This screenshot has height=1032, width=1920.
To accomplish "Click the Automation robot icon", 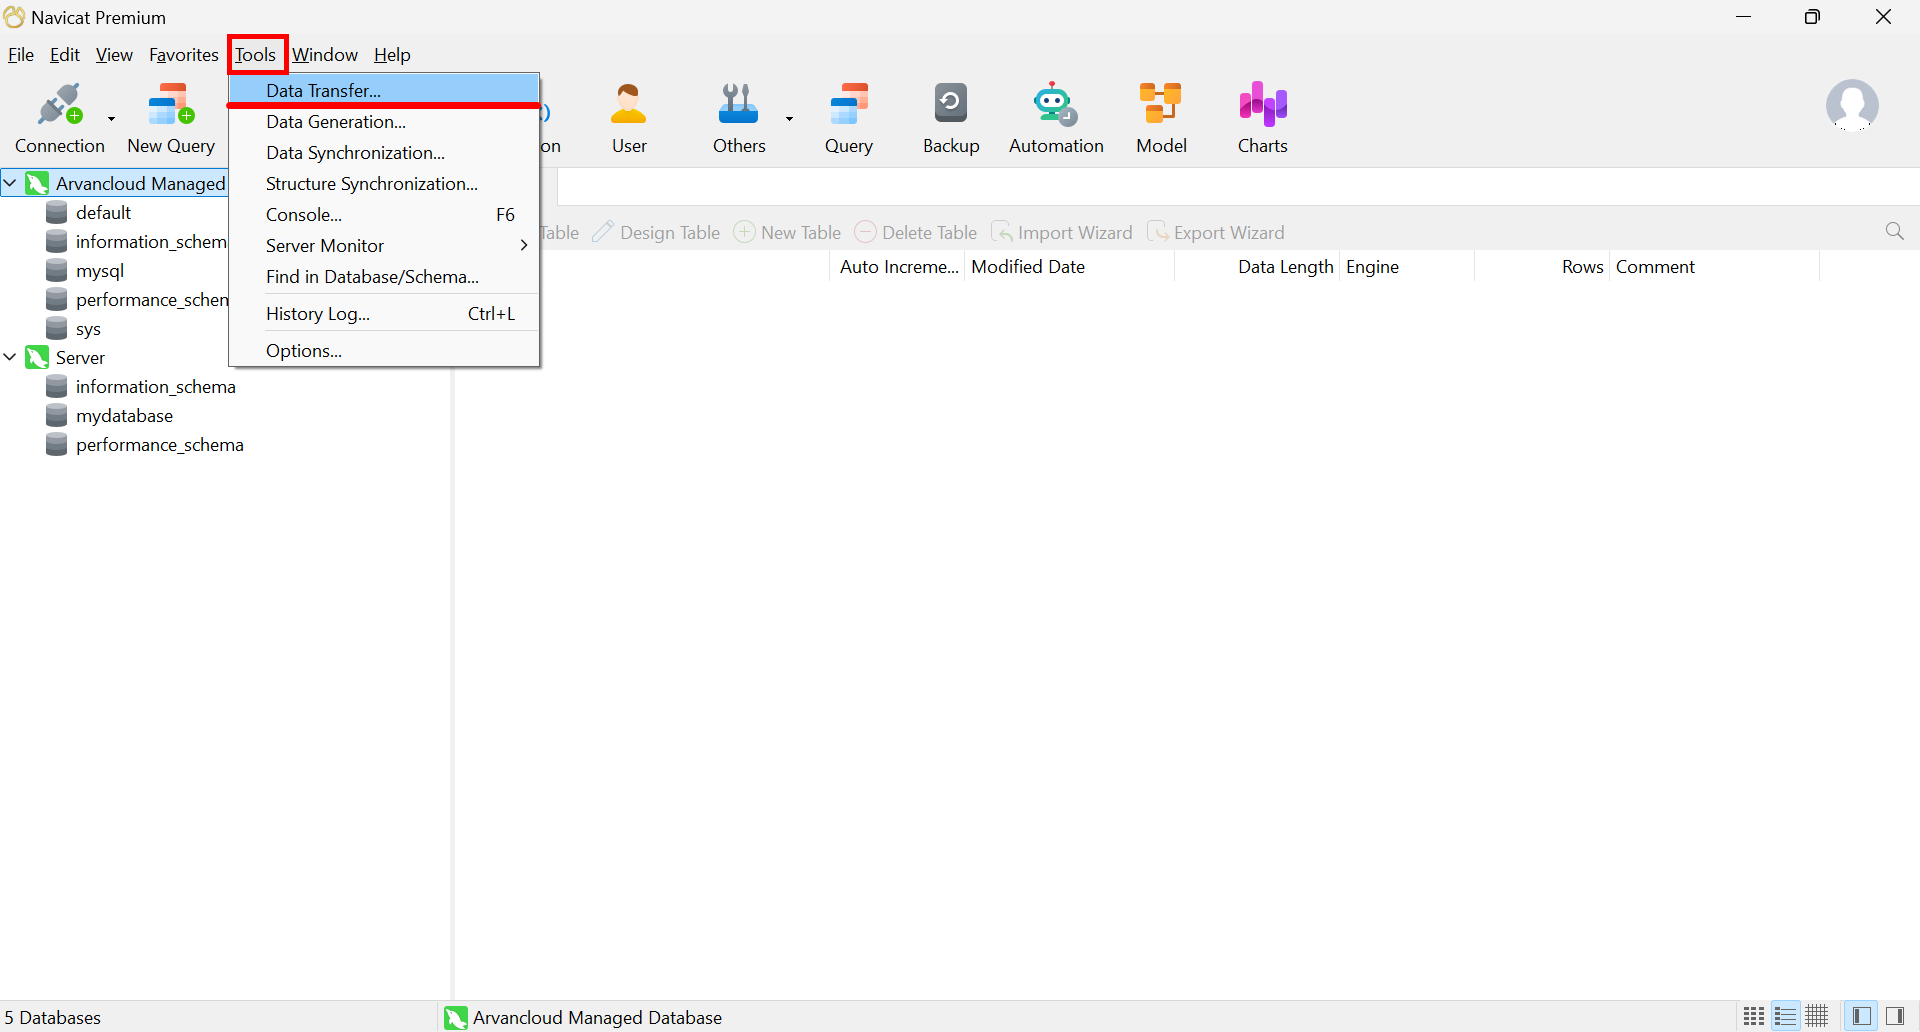I will (x=1055, y=118).
